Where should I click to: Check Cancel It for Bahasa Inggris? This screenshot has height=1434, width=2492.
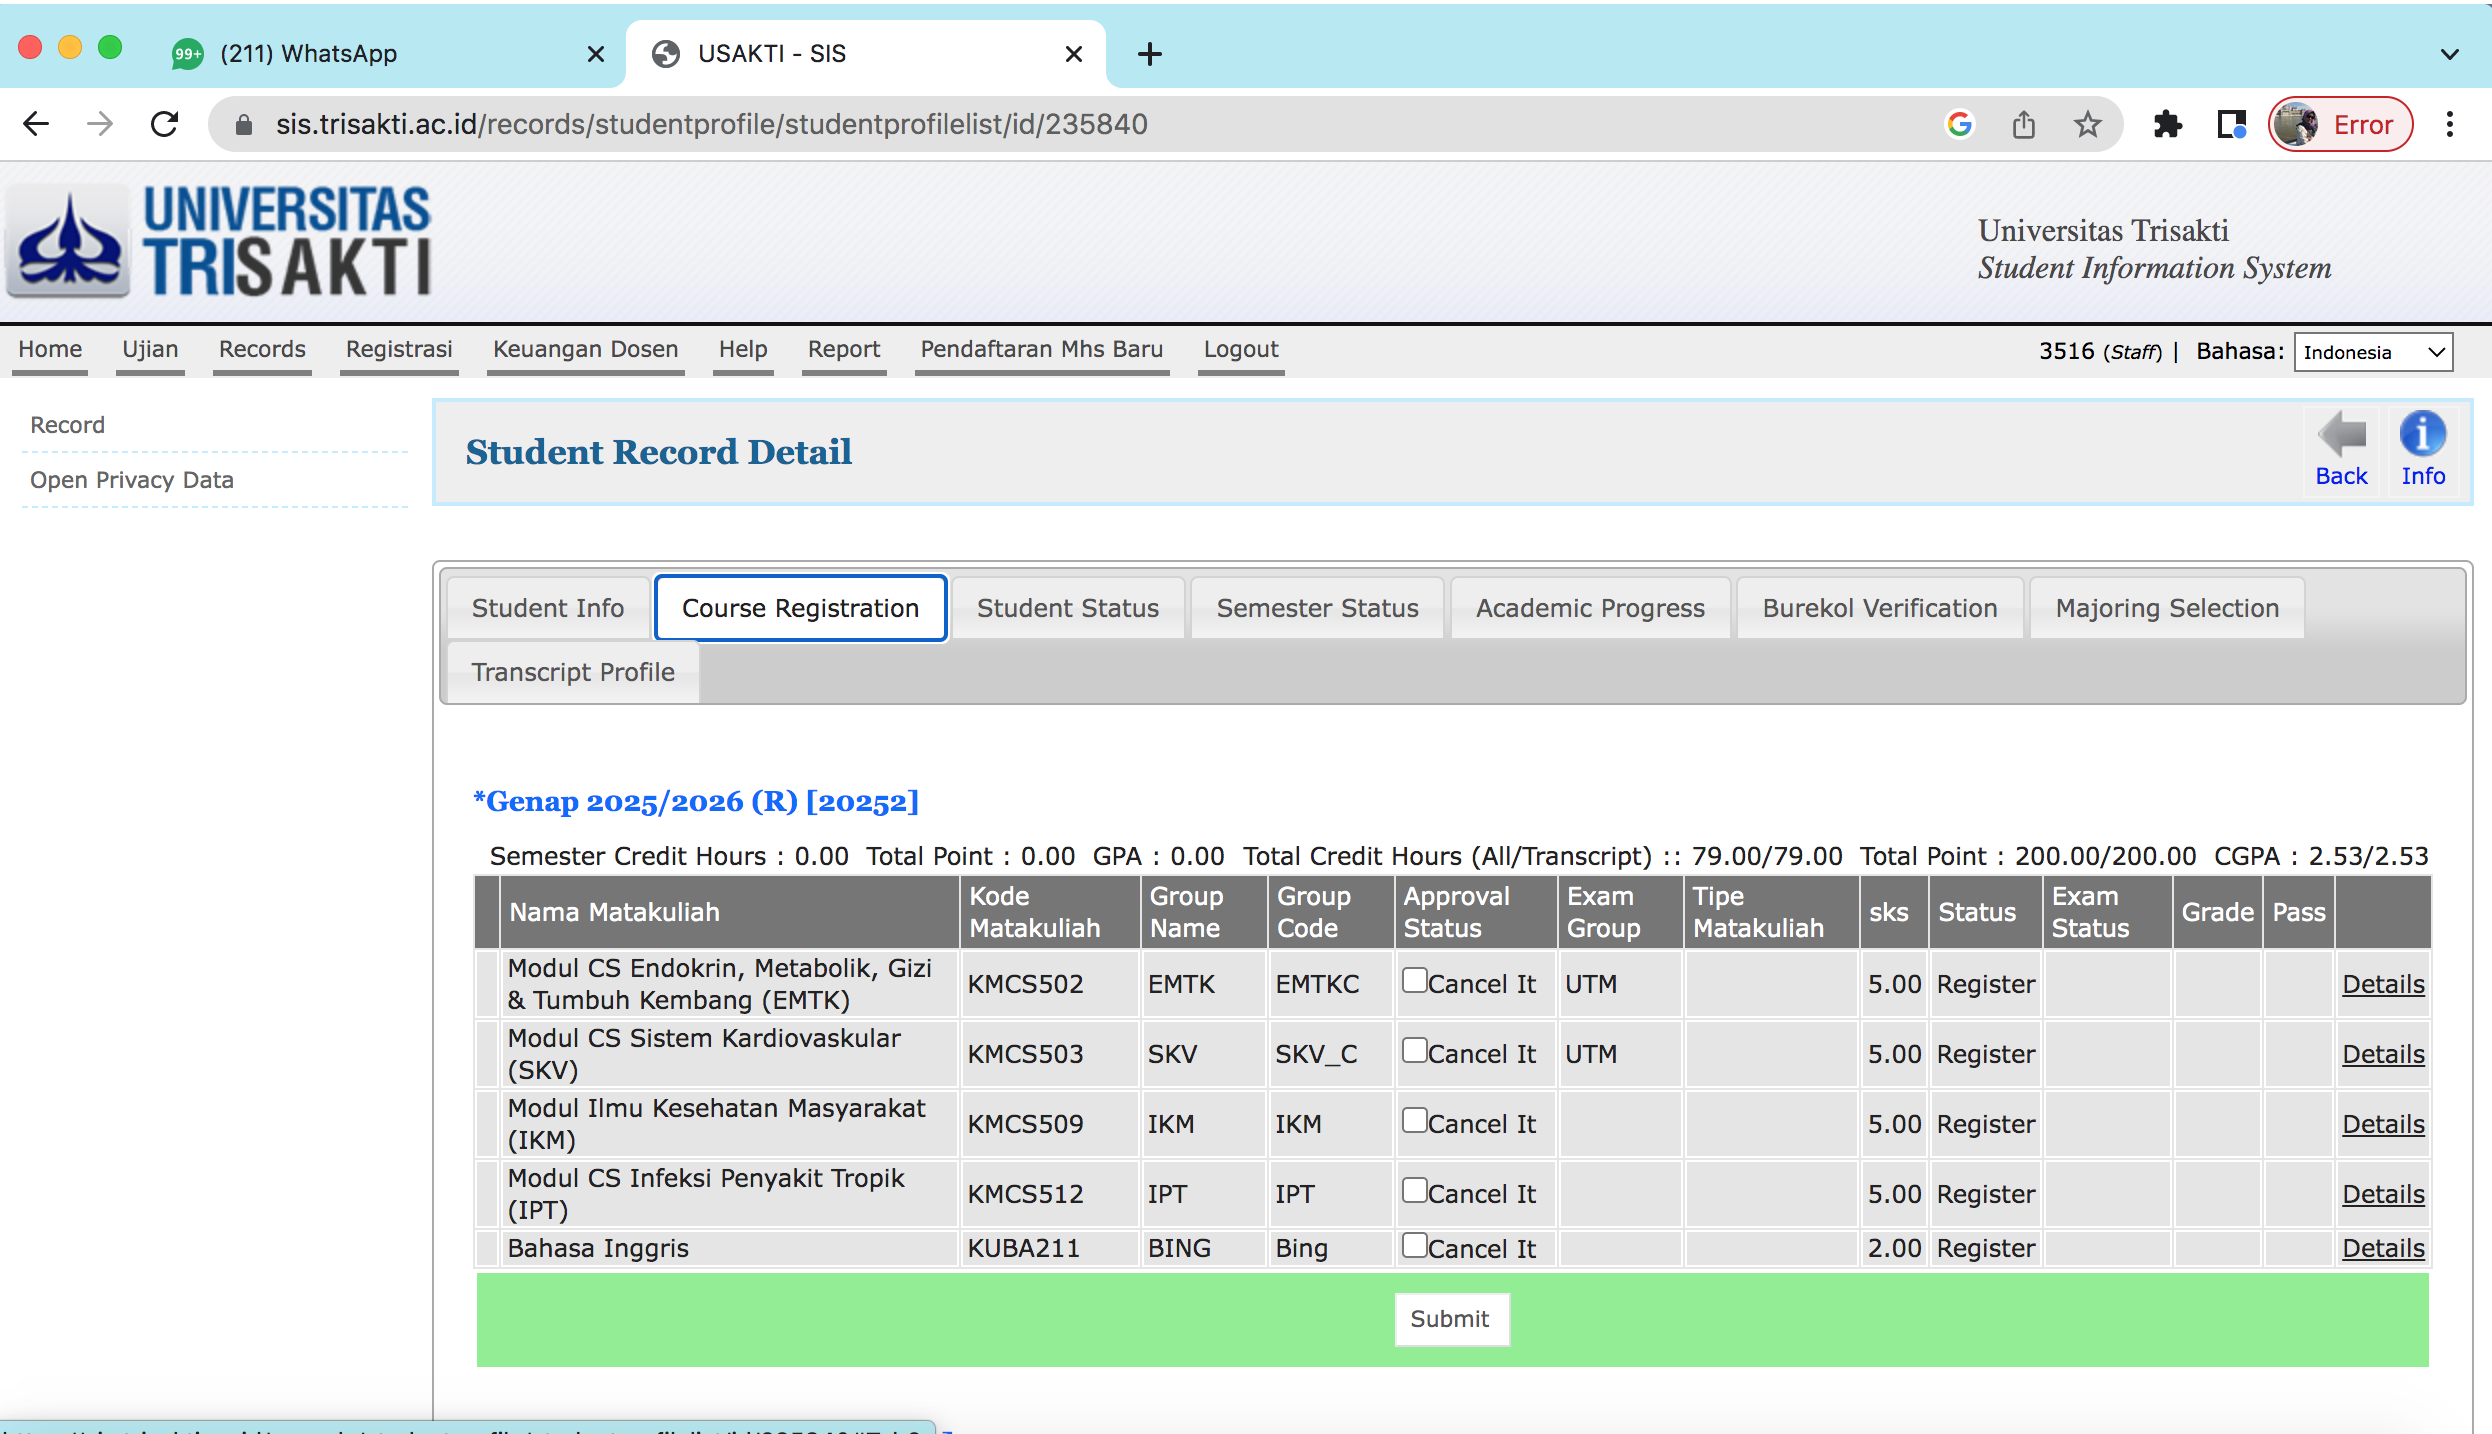click(x=1414, y=1245)
